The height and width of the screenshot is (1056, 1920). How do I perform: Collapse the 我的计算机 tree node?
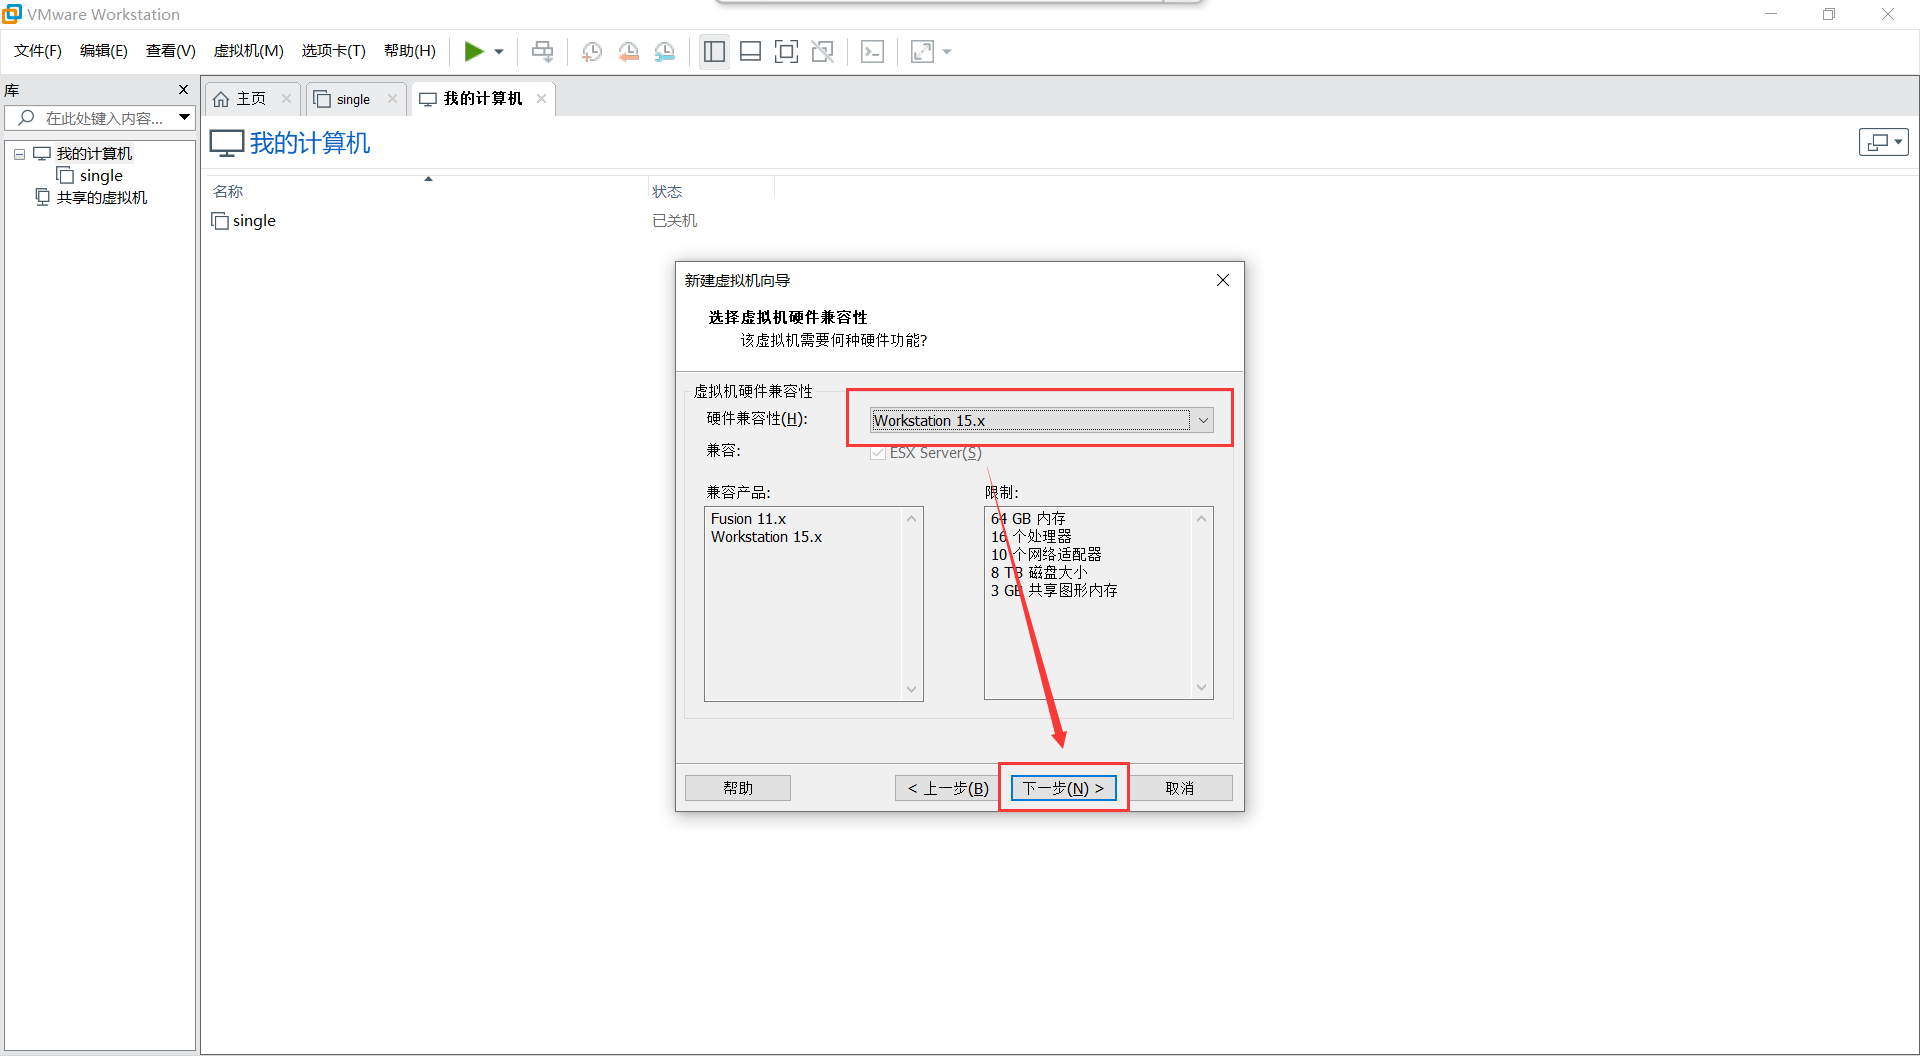19,154
